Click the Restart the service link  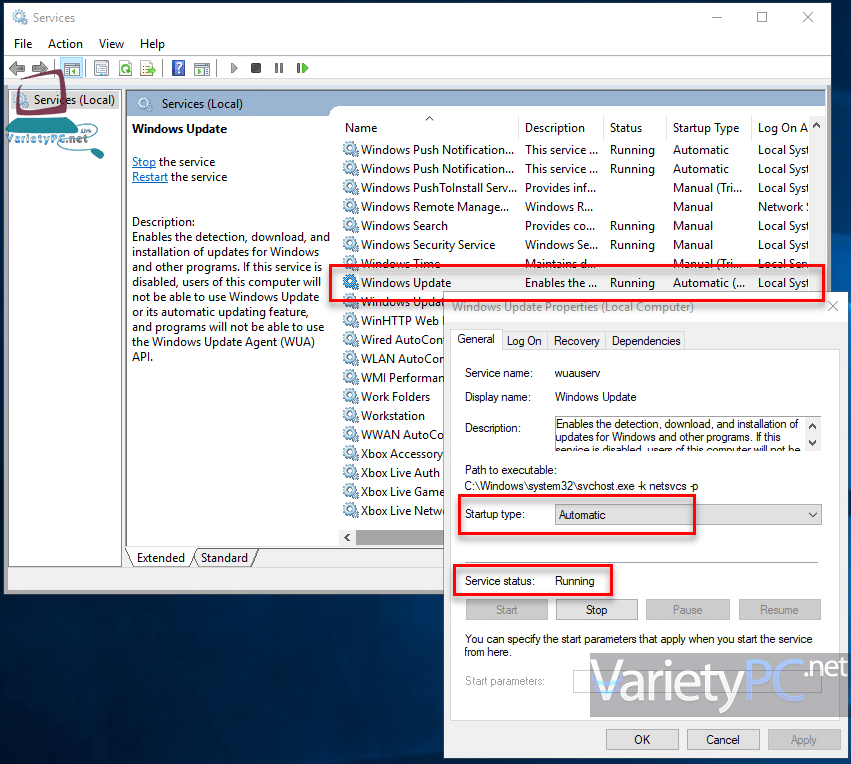[x=150, y=177]
